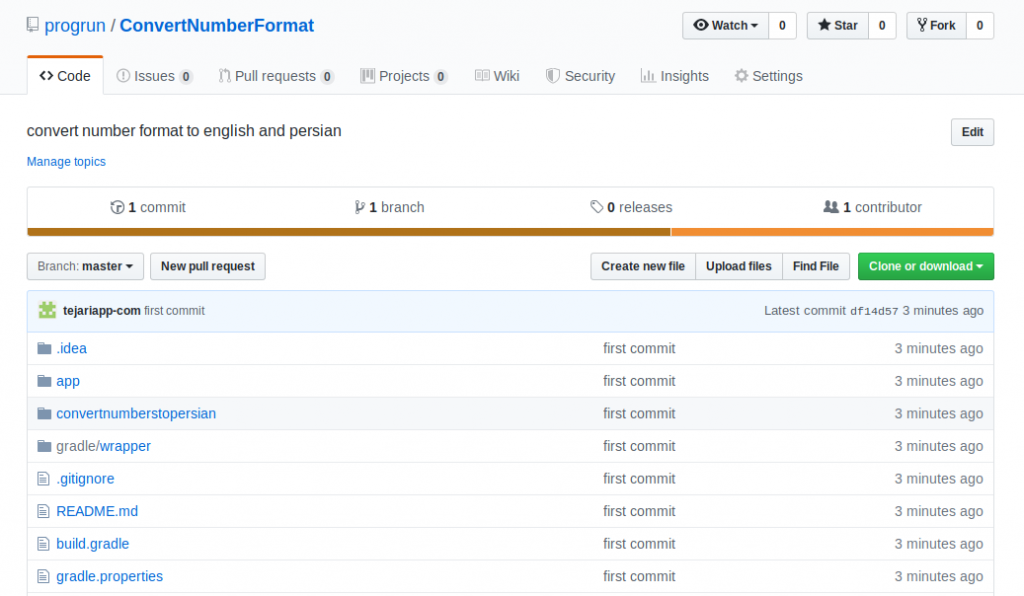Screen dimensions: 1024x596
Task: Fork the ConvertNumberFormat repository
Action: coord(936,25)
